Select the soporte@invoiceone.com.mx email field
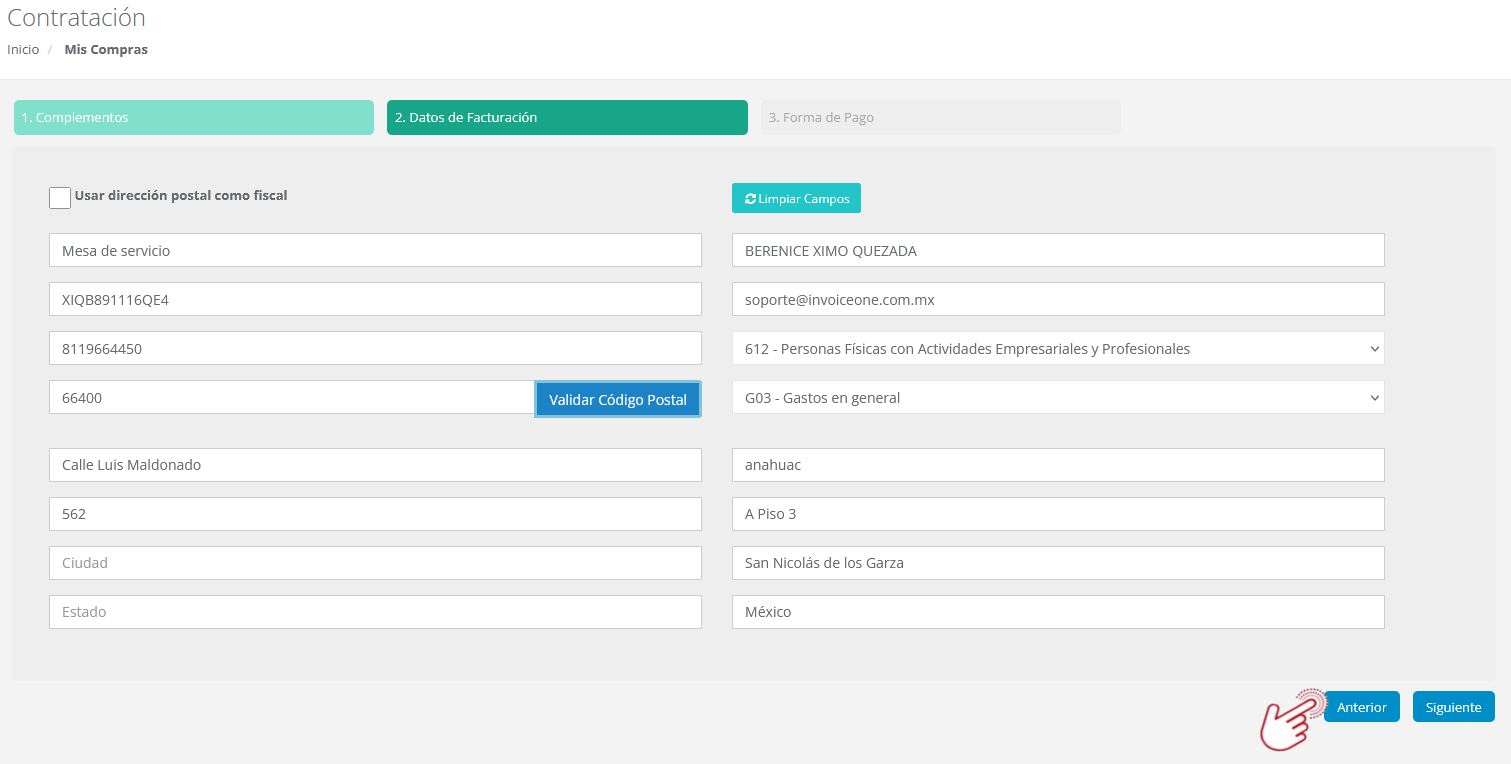1511x764 pixels. [x=1057, y=300]
